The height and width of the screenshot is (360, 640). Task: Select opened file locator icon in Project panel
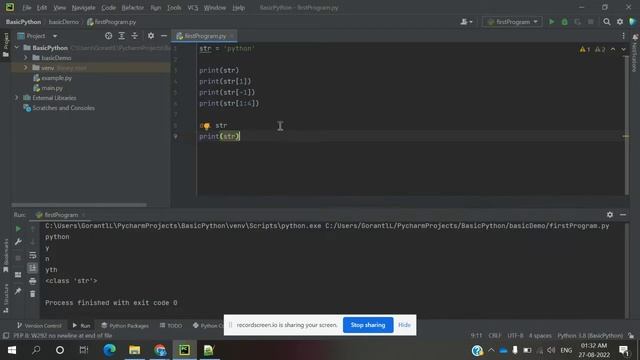[x=108, y=36]
